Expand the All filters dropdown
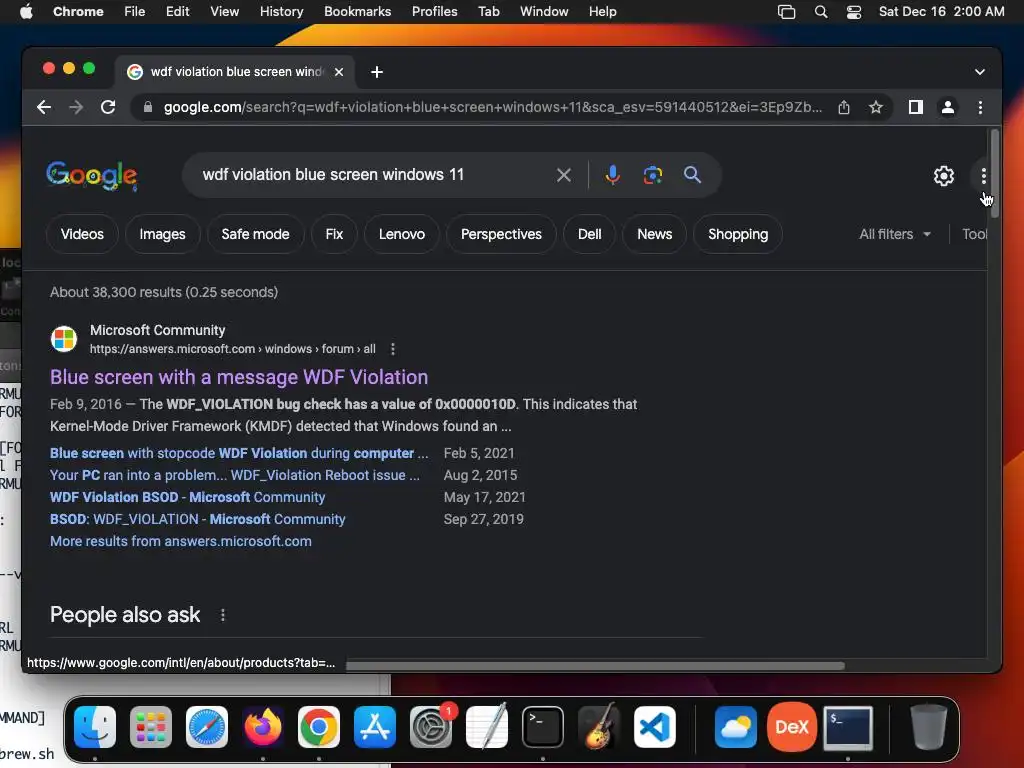Viewport: 1024px width, 768px height. 895,234
